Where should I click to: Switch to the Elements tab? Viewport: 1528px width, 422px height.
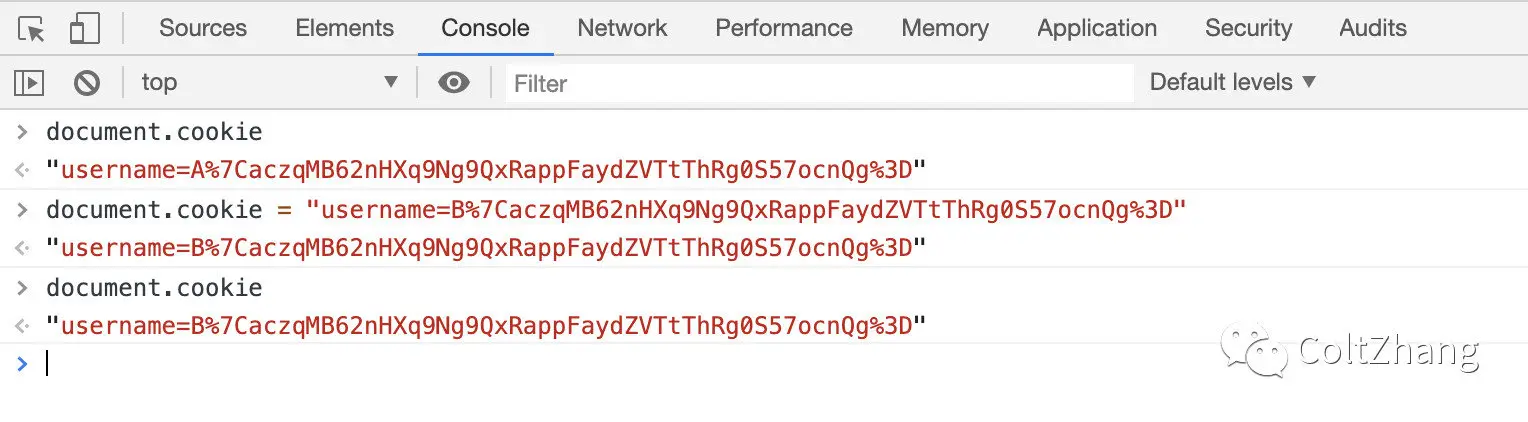point(344,29)
